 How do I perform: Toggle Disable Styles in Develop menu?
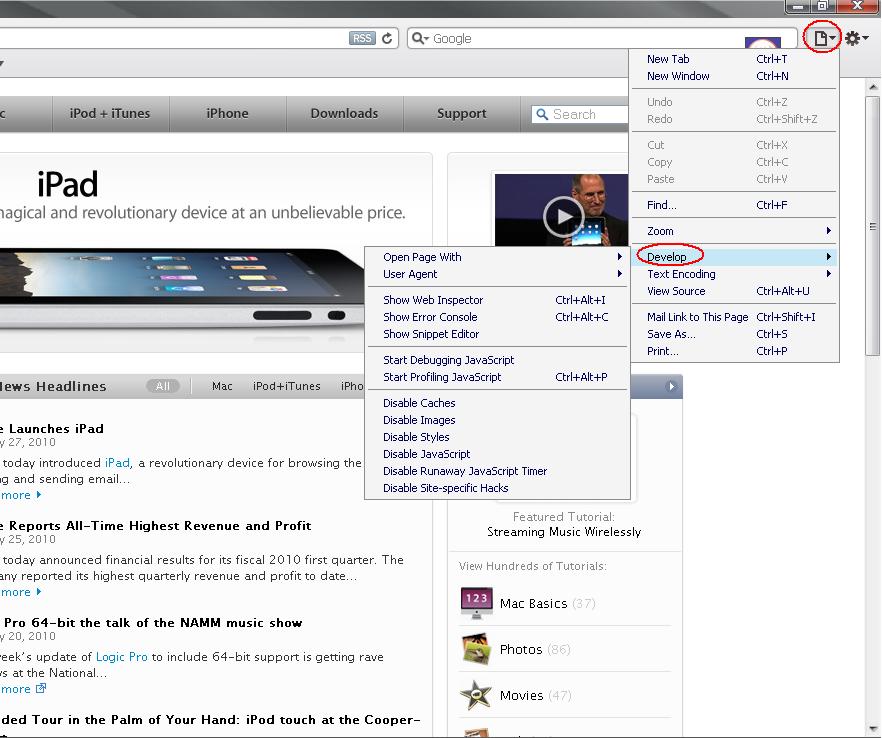(416, 437)
